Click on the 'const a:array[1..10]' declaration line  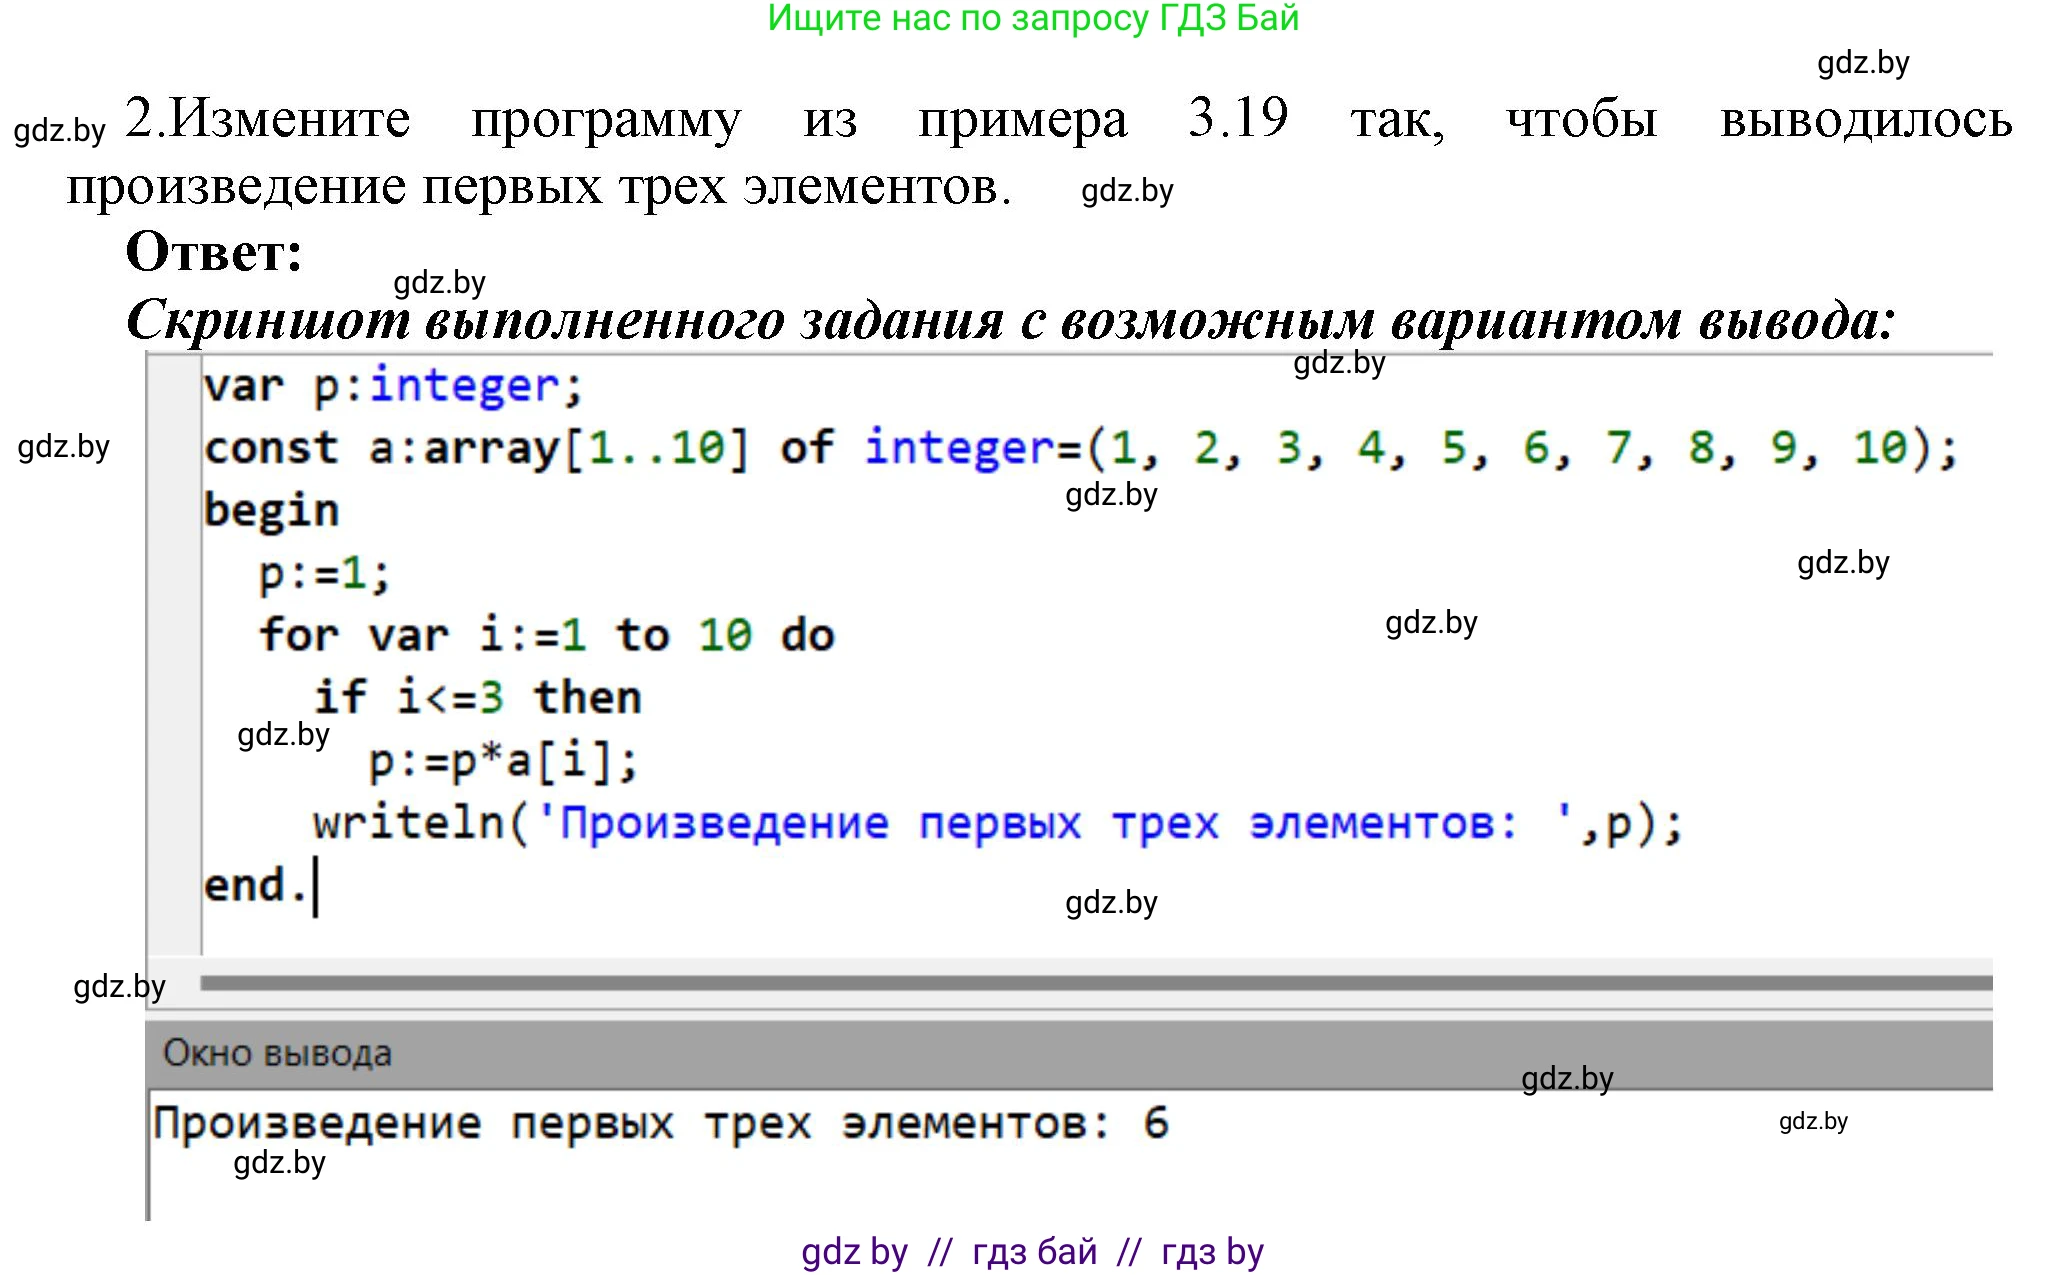(476, 448)
